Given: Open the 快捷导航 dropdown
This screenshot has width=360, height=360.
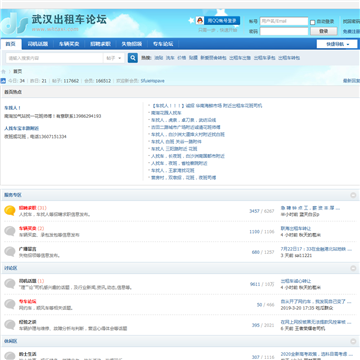Looking at the screenshot, I should click(337, 44).
